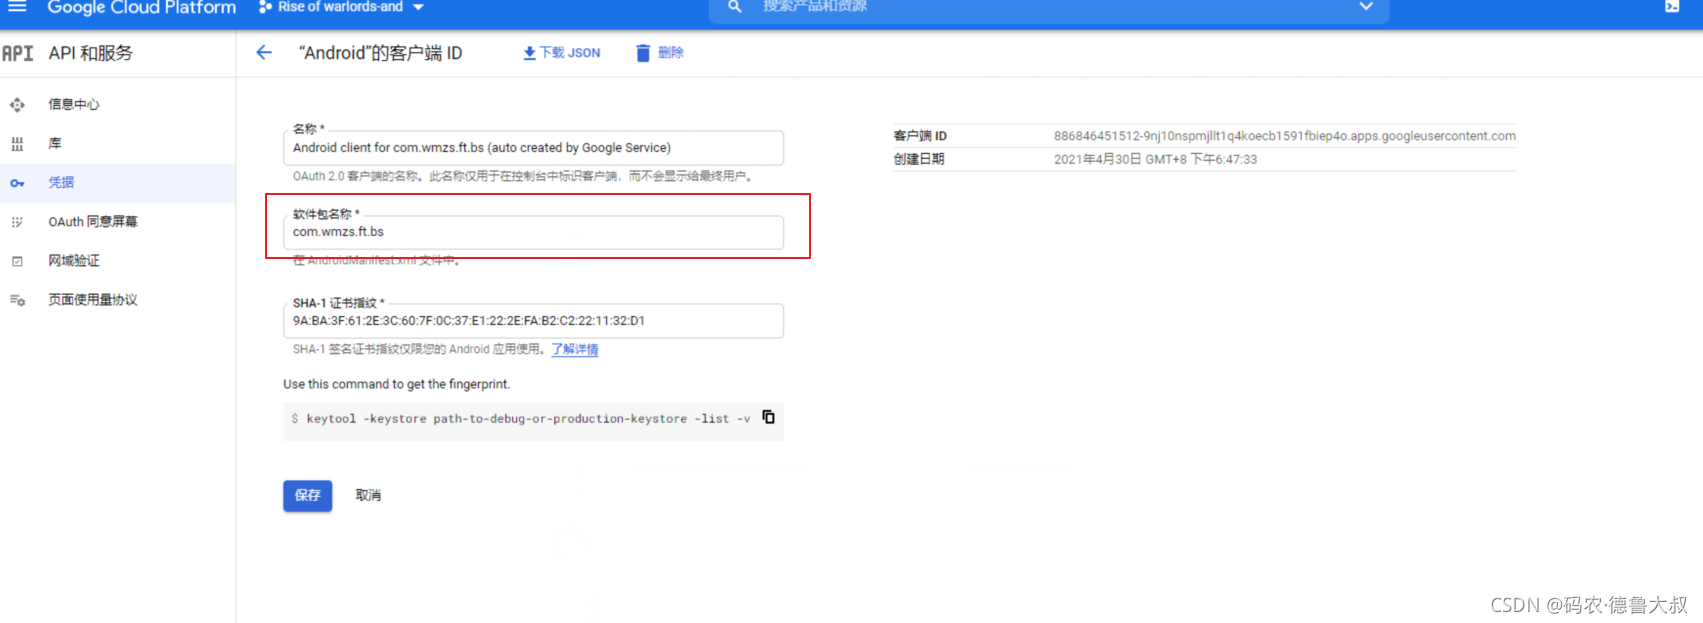Image resolution: width=1703 pixels, height=623 pixels.
Task: Select the client ID value text
Action: tap(1285, 136)
